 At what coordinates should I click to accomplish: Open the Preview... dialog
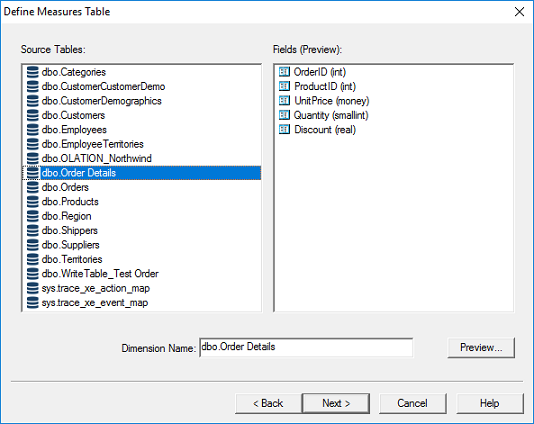[481, 347]
